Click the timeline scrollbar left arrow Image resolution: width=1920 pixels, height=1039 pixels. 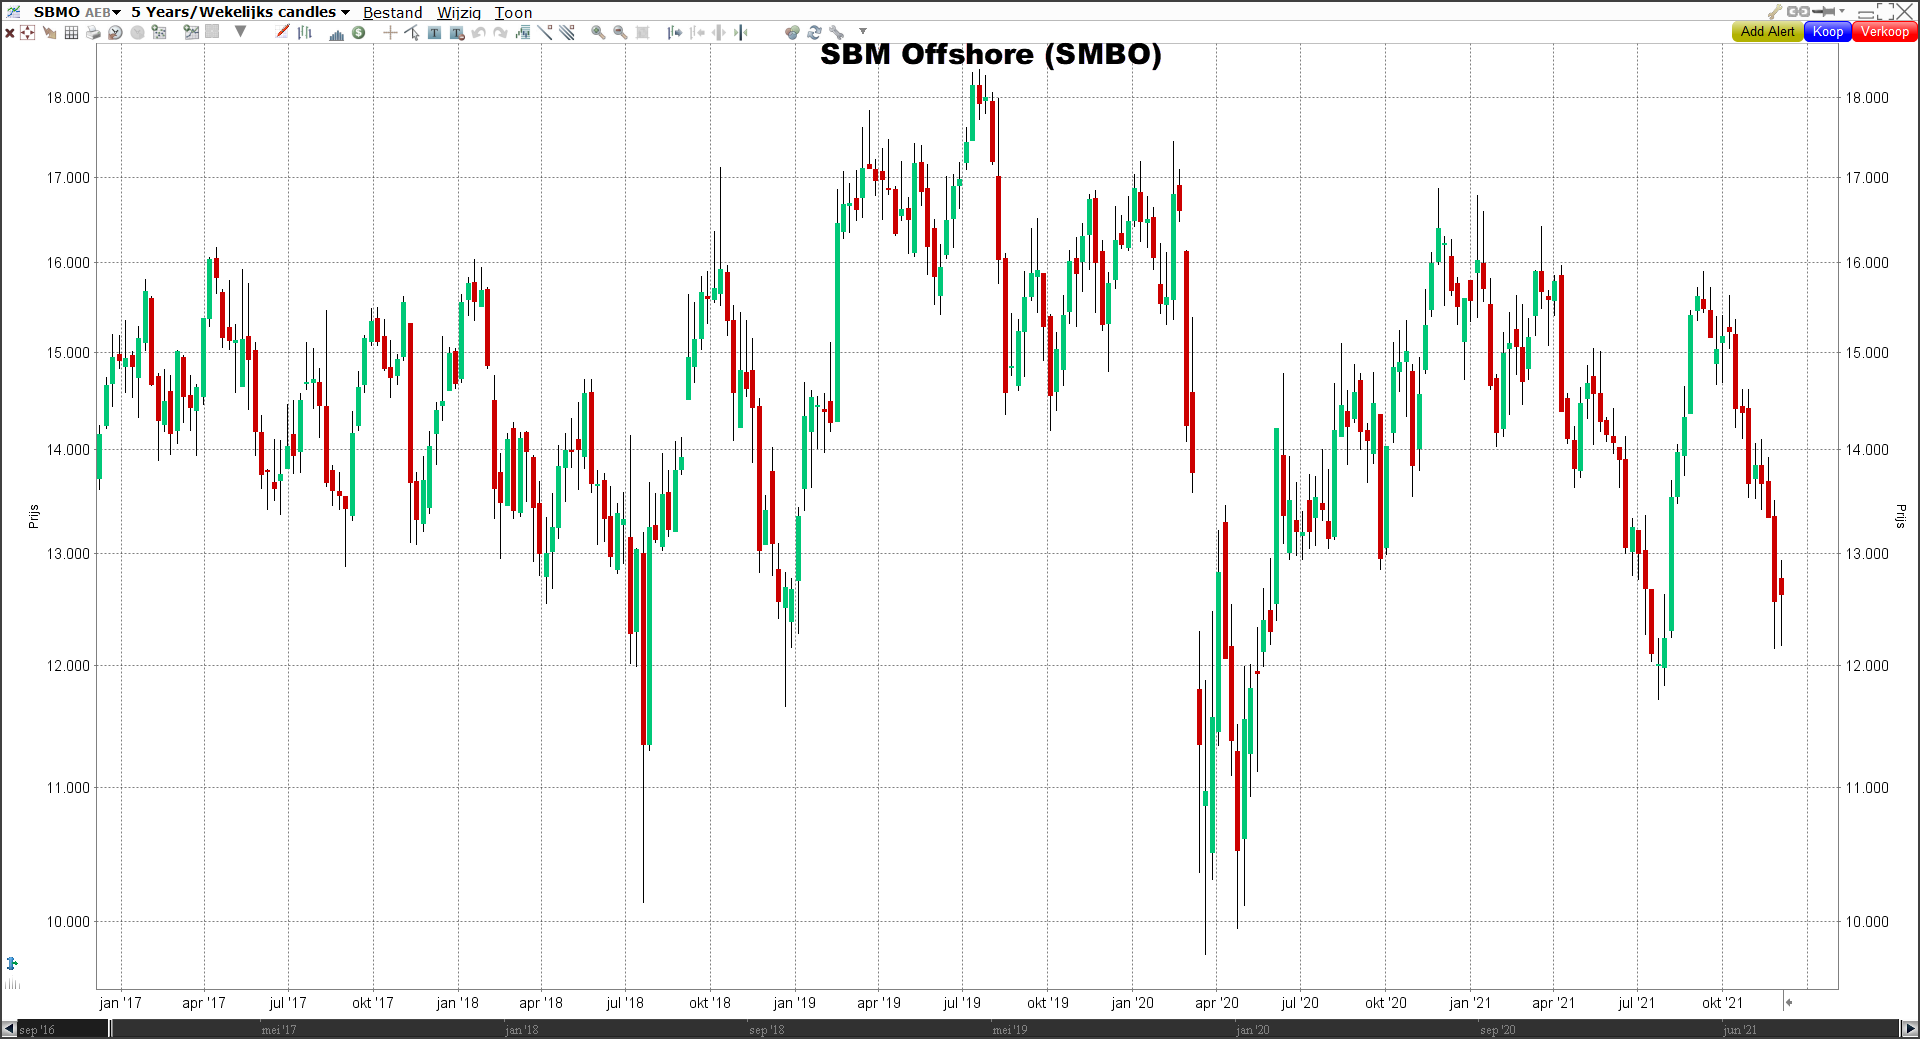[x=9, y=1029]
